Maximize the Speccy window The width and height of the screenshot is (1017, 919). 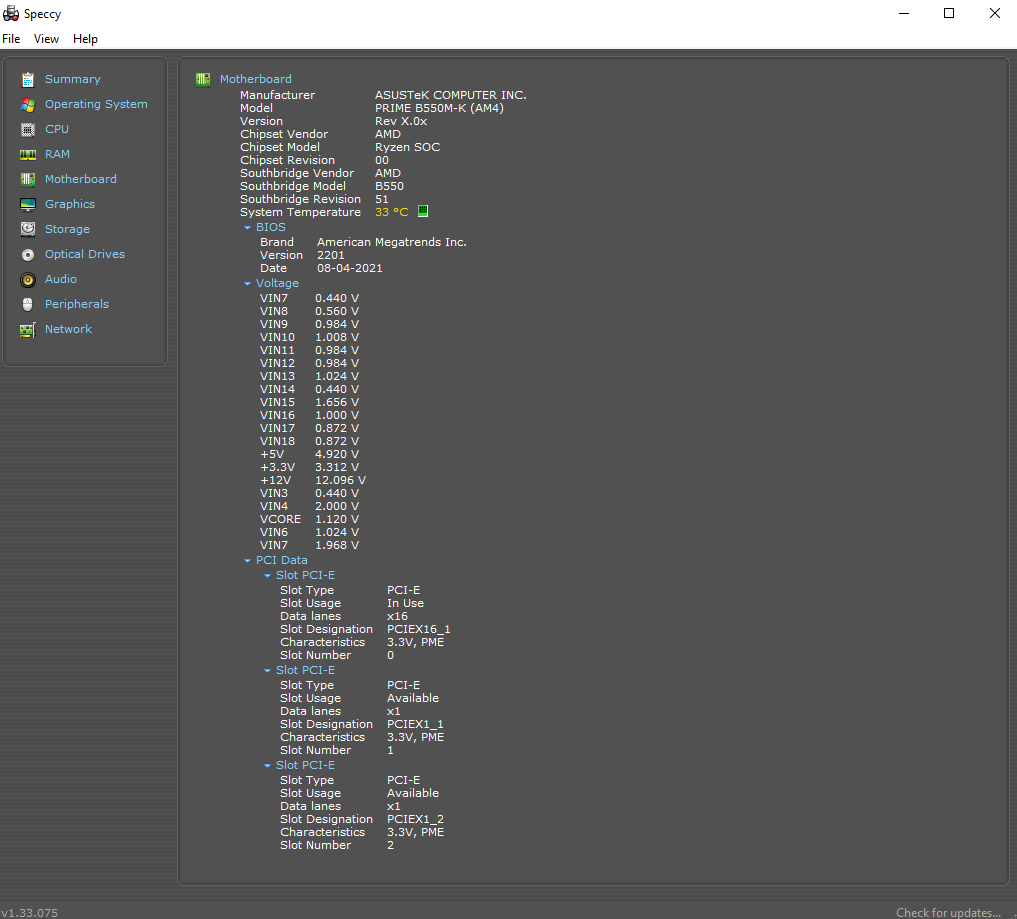tap(949, 14)
